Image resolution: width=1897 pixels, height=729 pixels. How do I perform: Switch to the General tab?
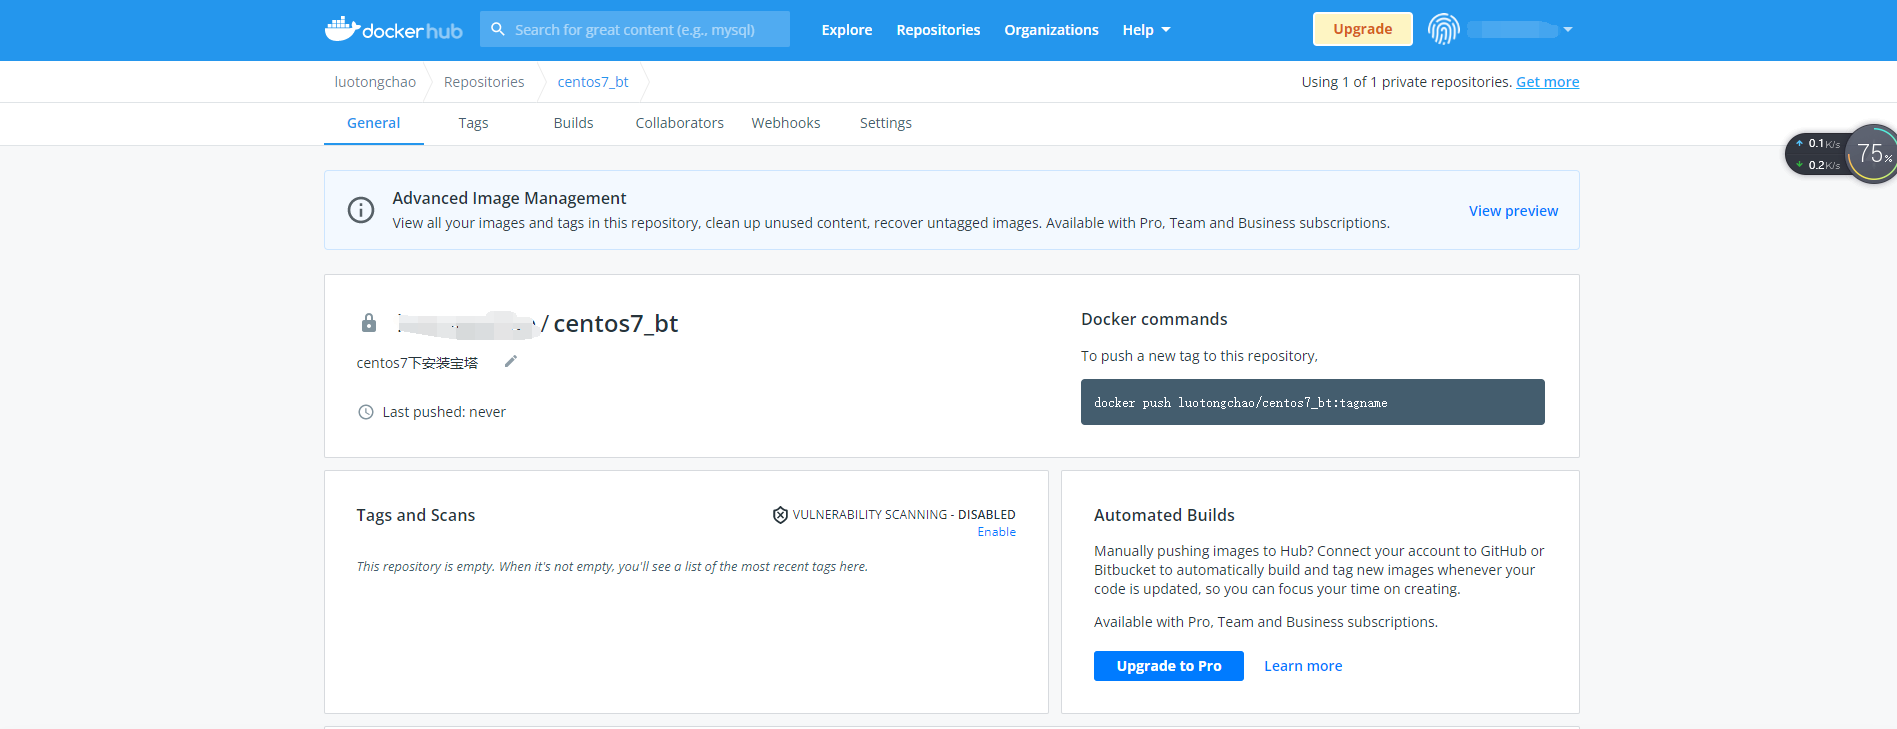click(x=374, y=123)
